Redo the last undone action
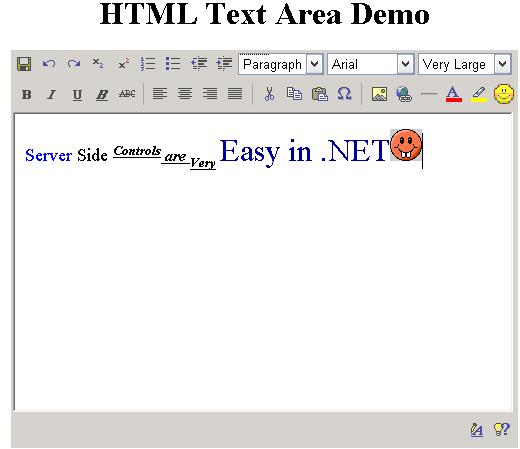520x449 pixels. (74, 64)
